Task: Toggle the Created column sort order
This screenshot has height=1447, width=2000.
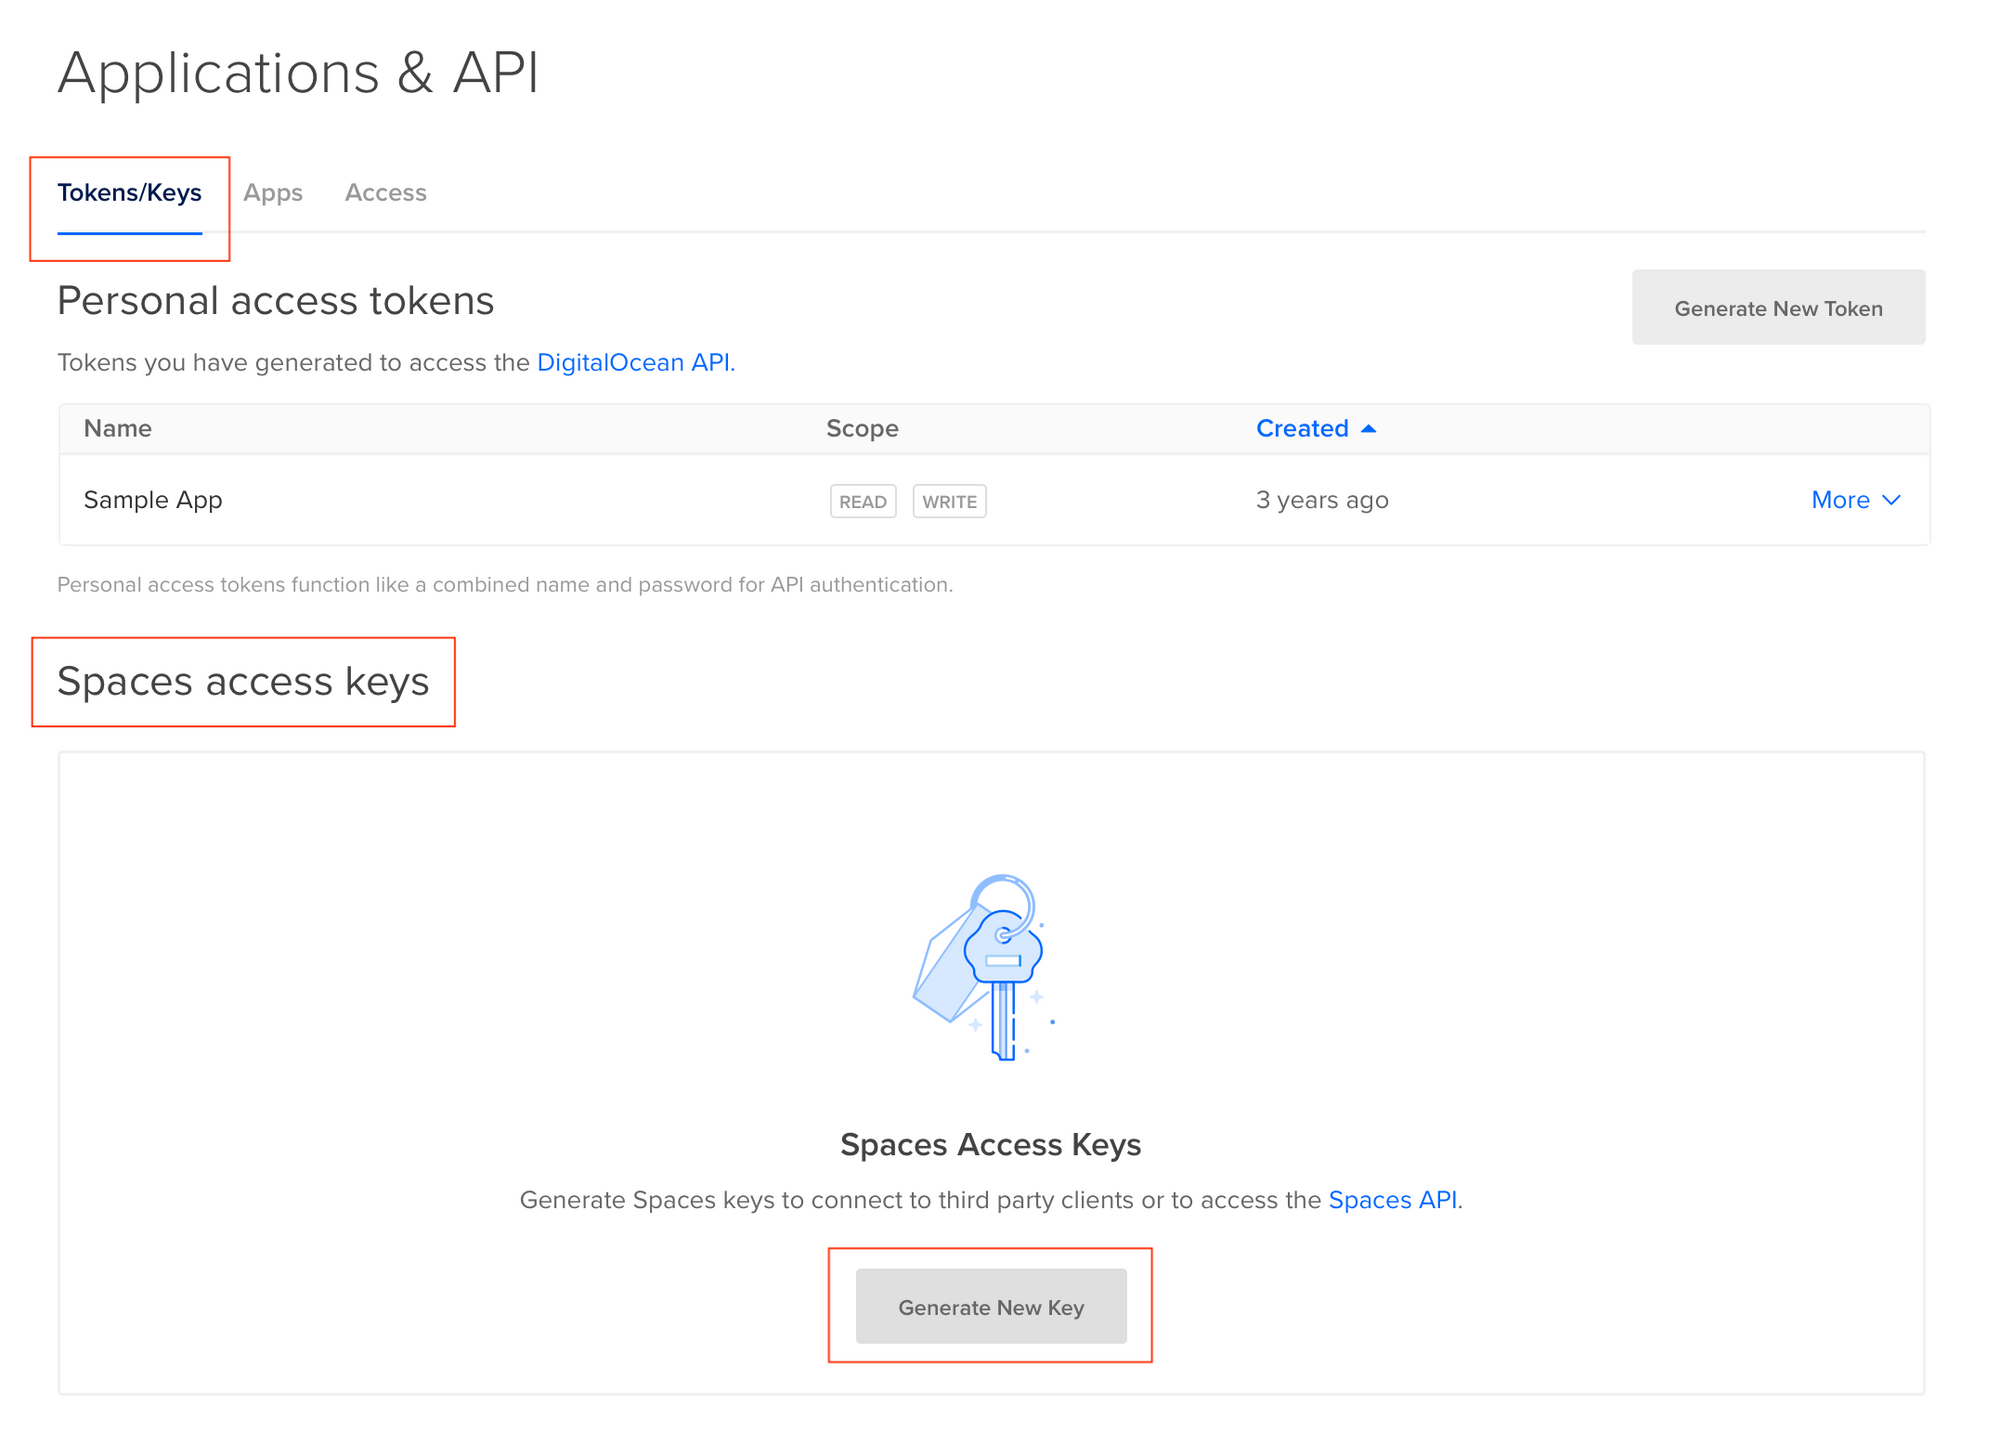Action: [1303, 428]
